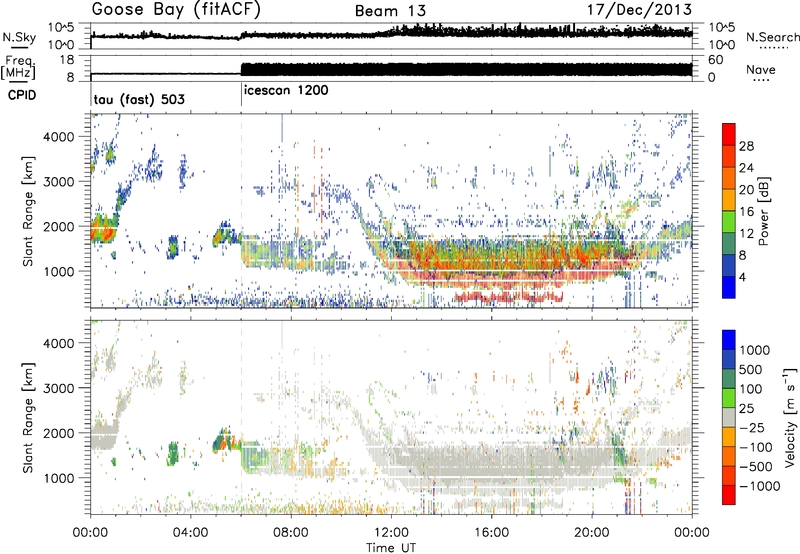Click the '08:00' time tick label
This screenshot has height=554, width=800.
pos(291,533)
